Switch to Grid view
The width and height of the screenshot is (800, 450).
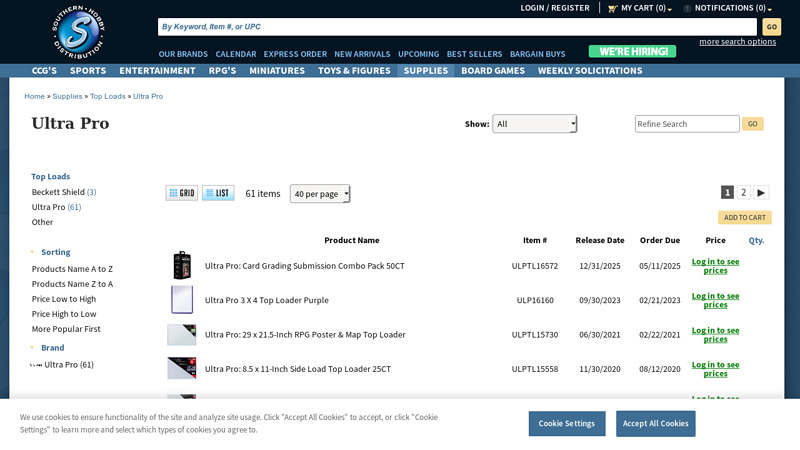tap(182, 193)
